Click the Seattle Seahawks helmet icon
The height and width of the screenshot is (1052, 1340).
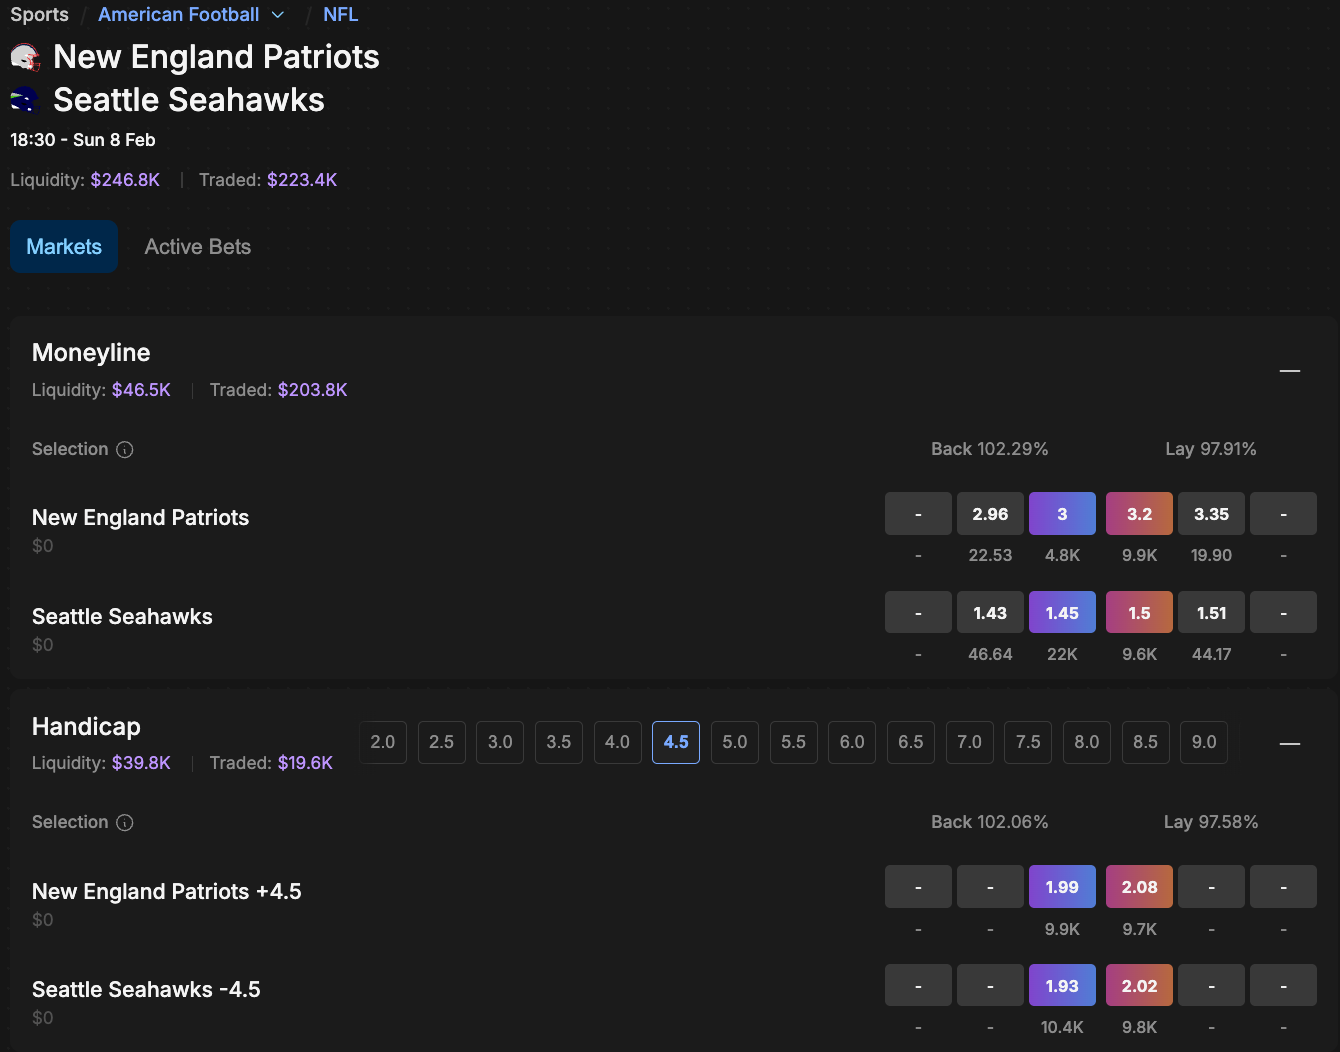(x=25, y=100)
